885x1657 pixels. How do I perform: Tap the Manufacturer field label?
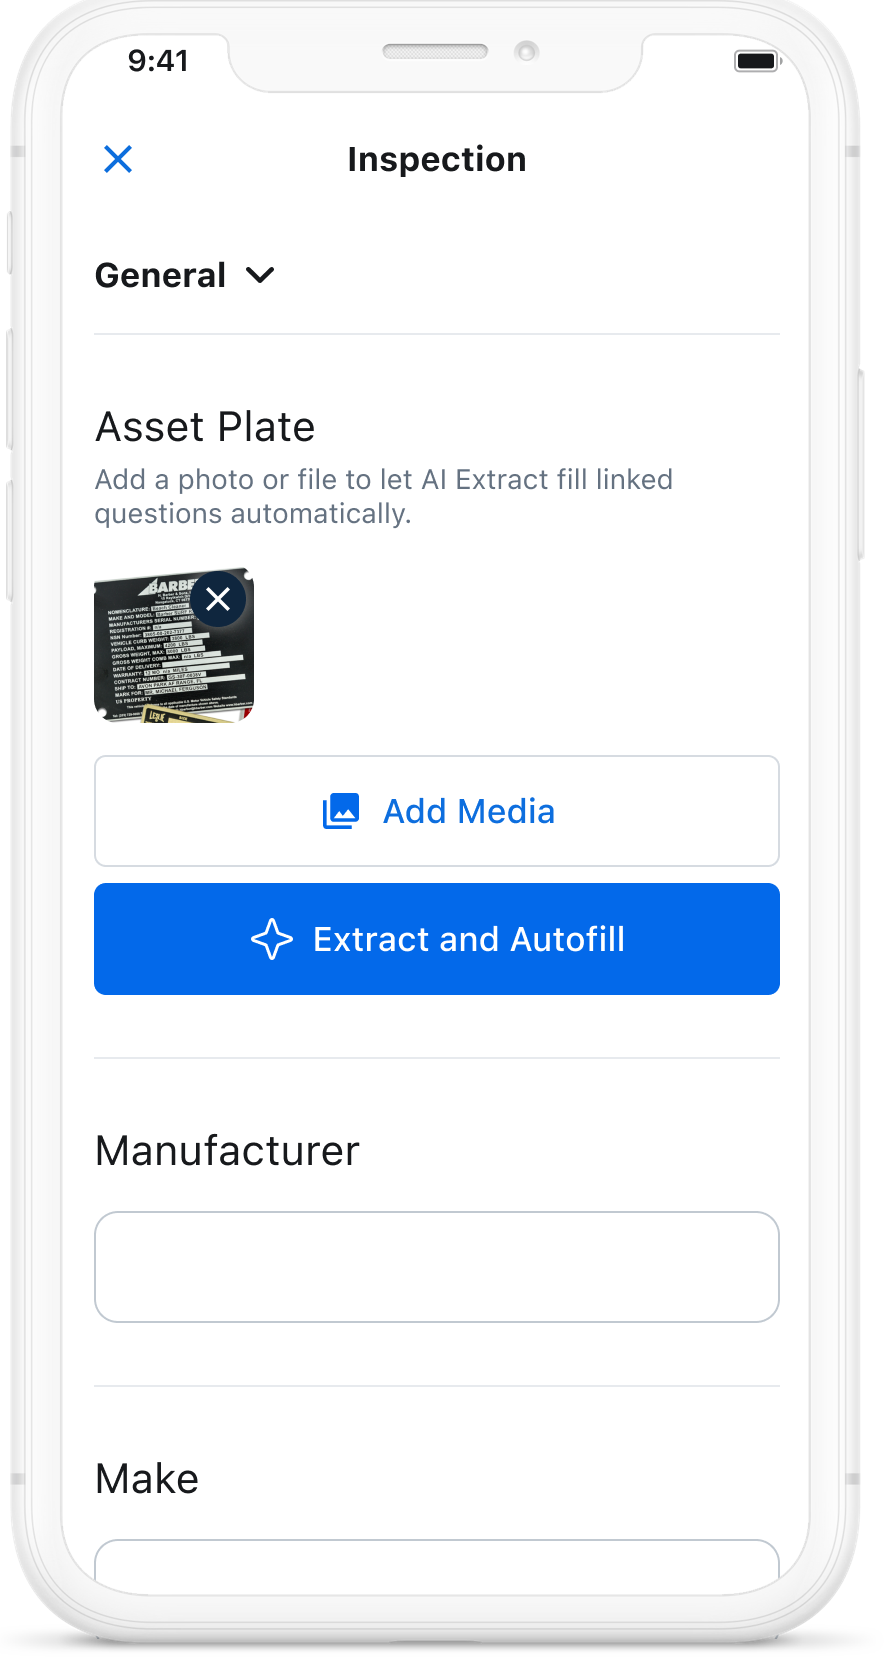tap(227, 1151)
